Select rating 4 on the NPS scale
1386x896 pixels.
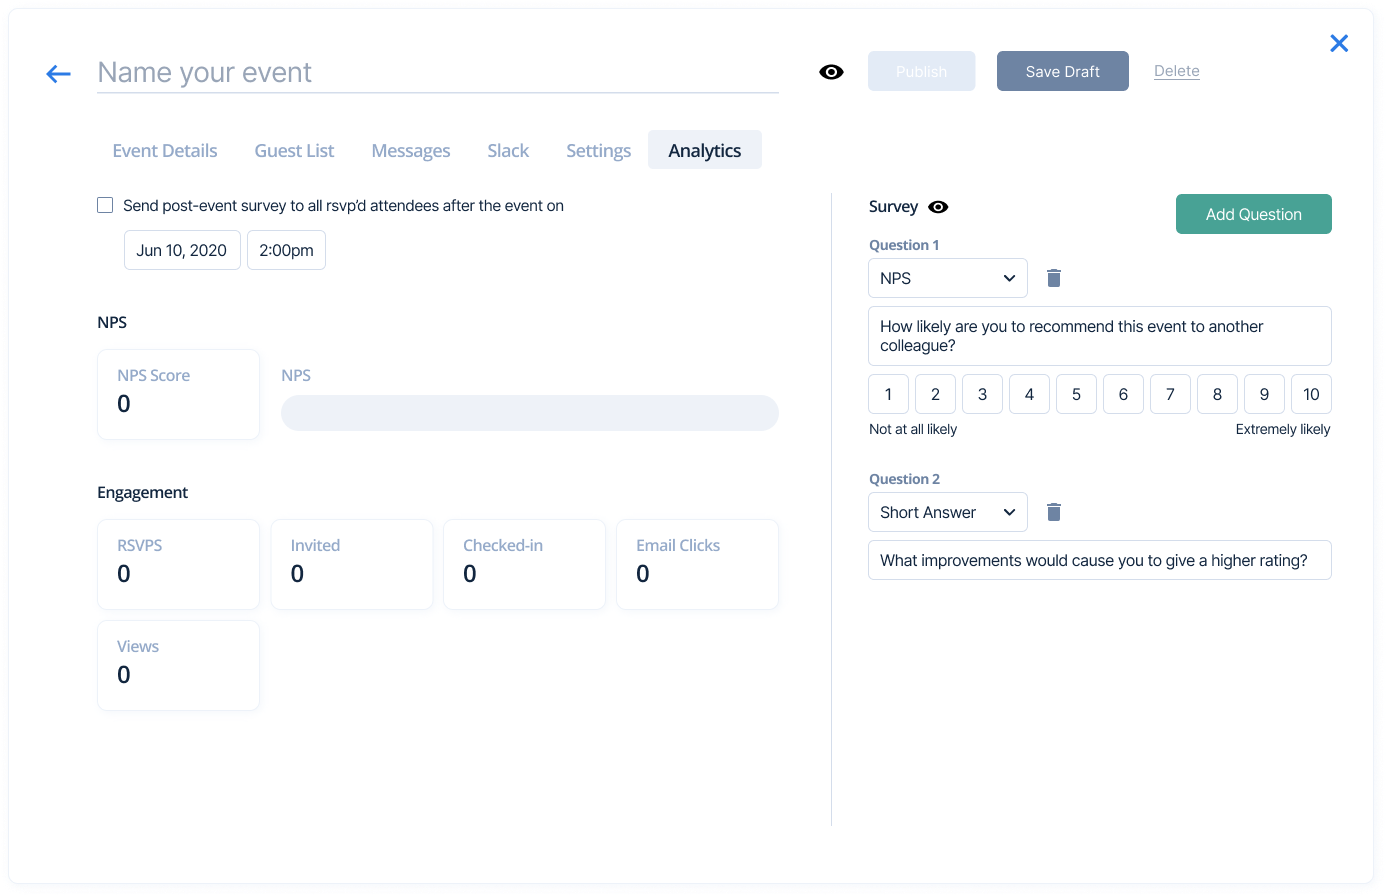click(1029, 394)
